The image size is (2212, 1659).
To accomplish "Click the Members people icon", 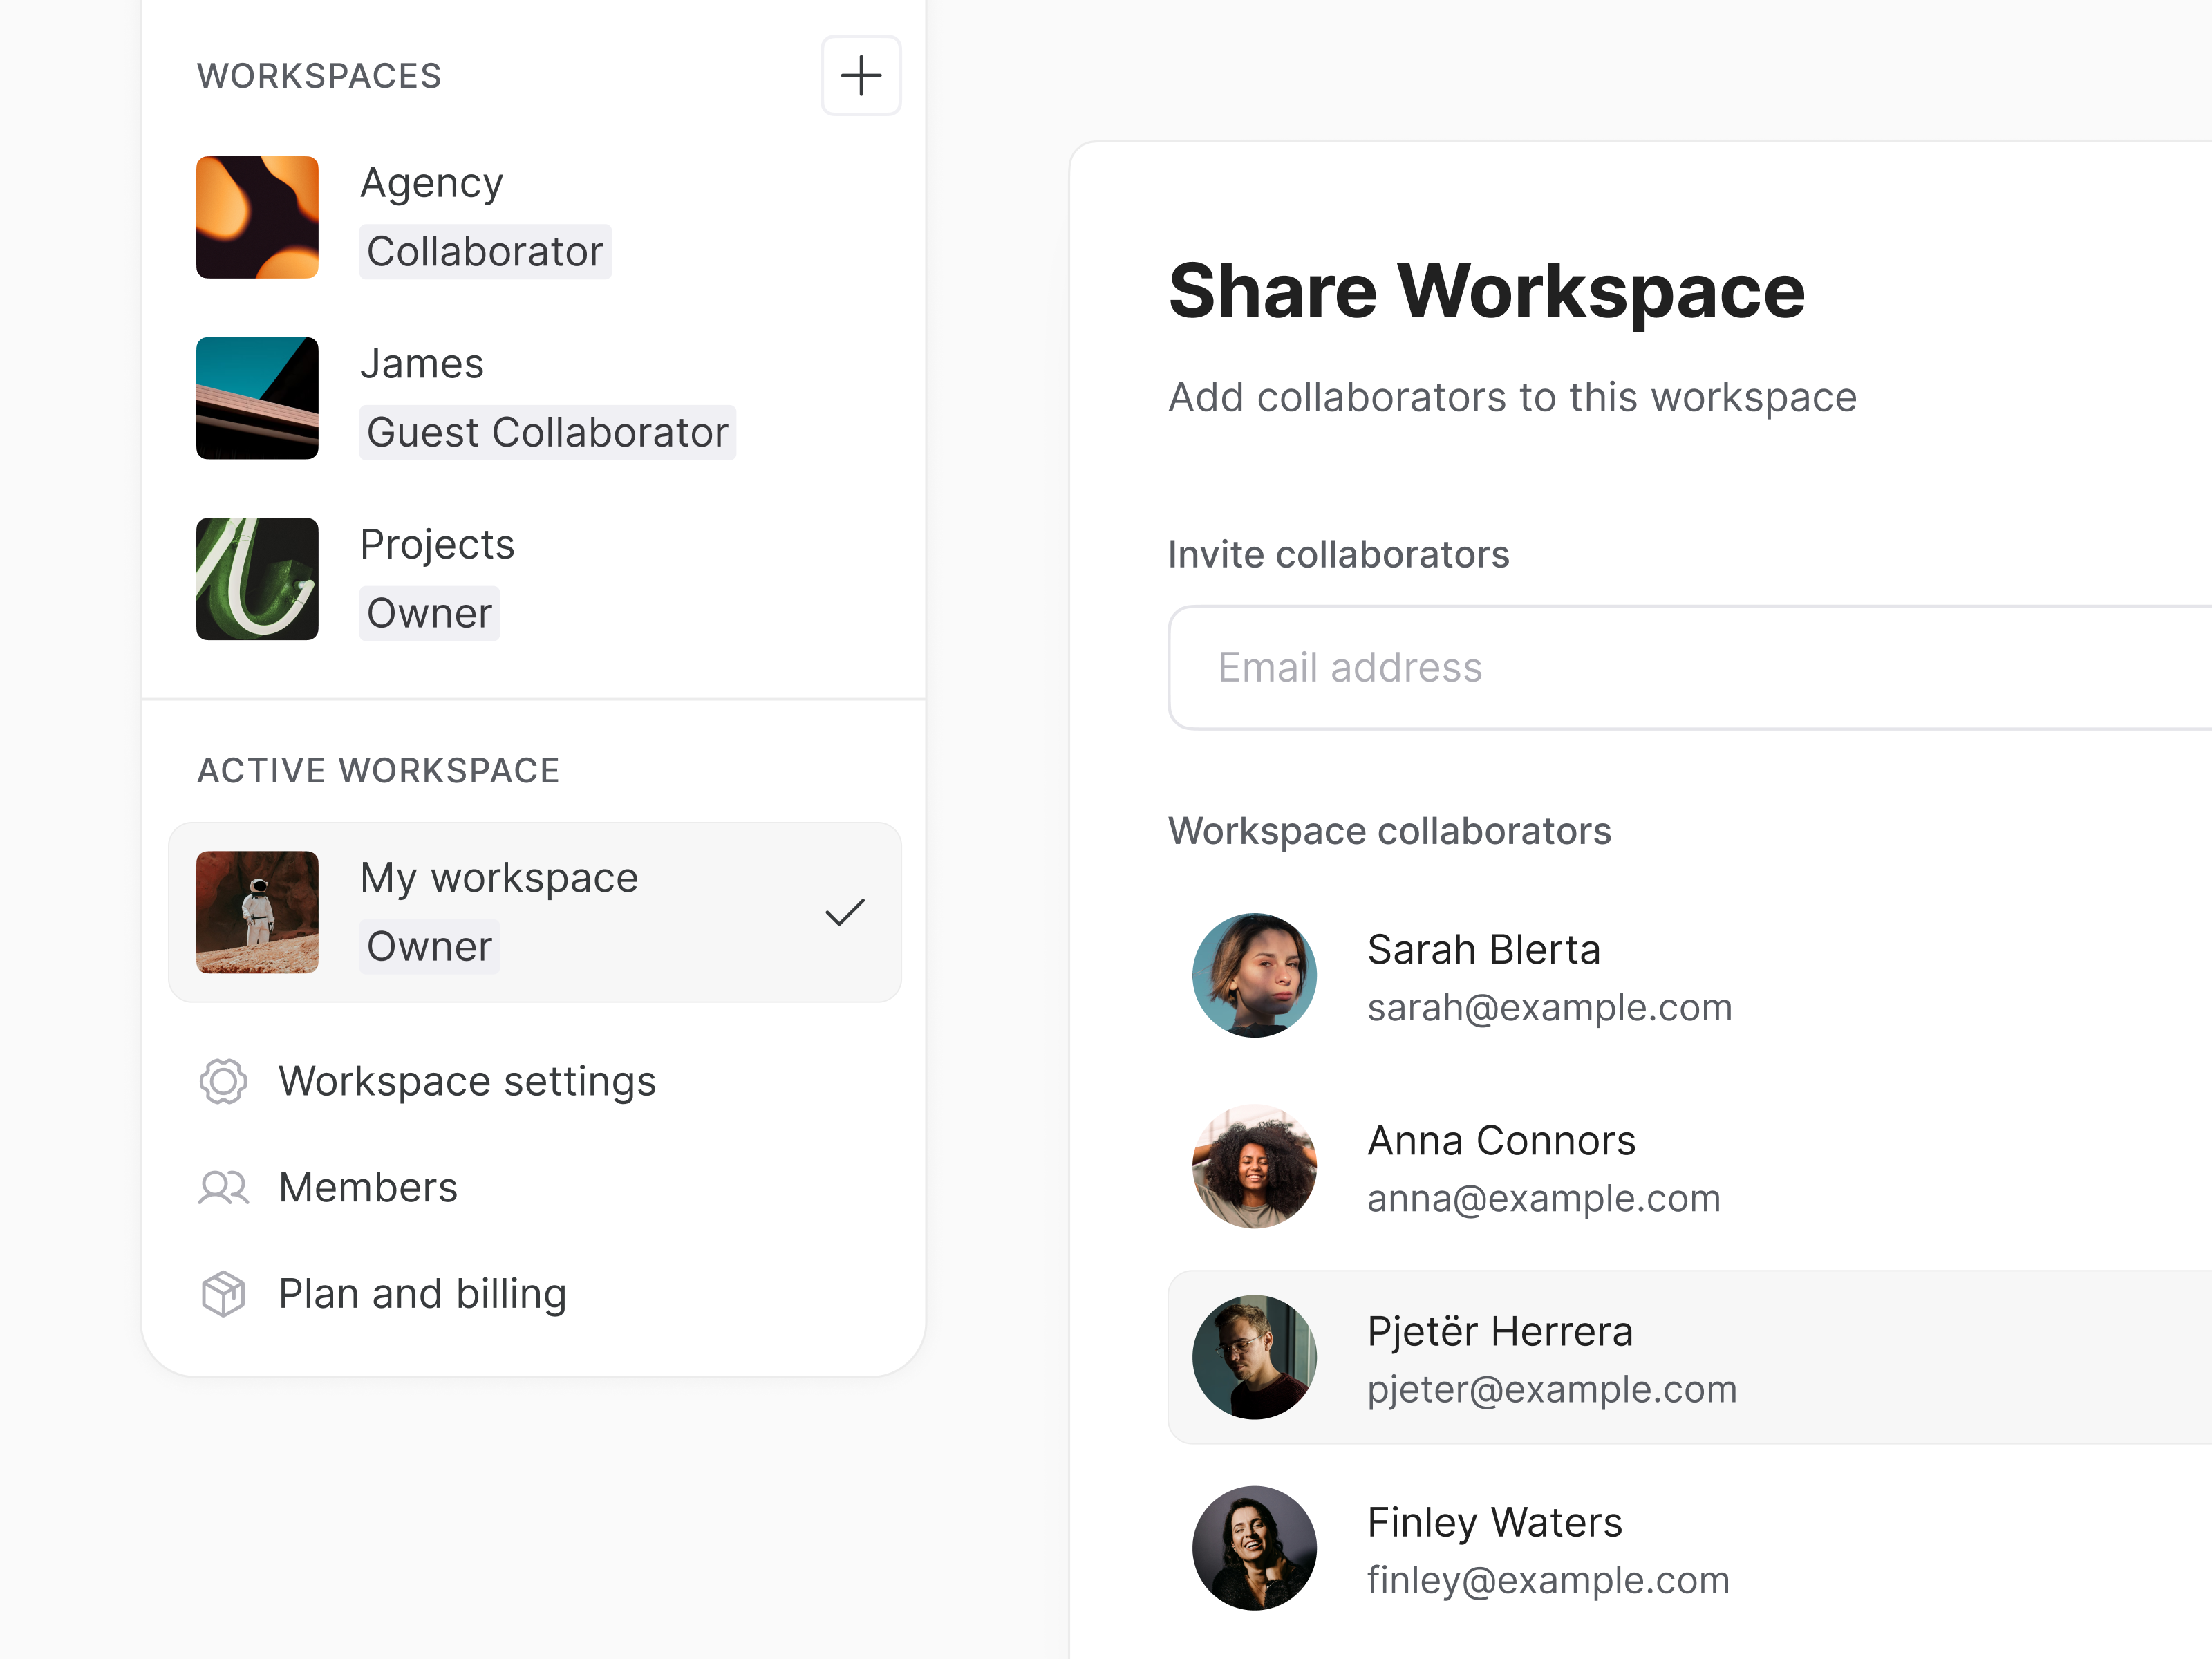I will coord(222,1188).
